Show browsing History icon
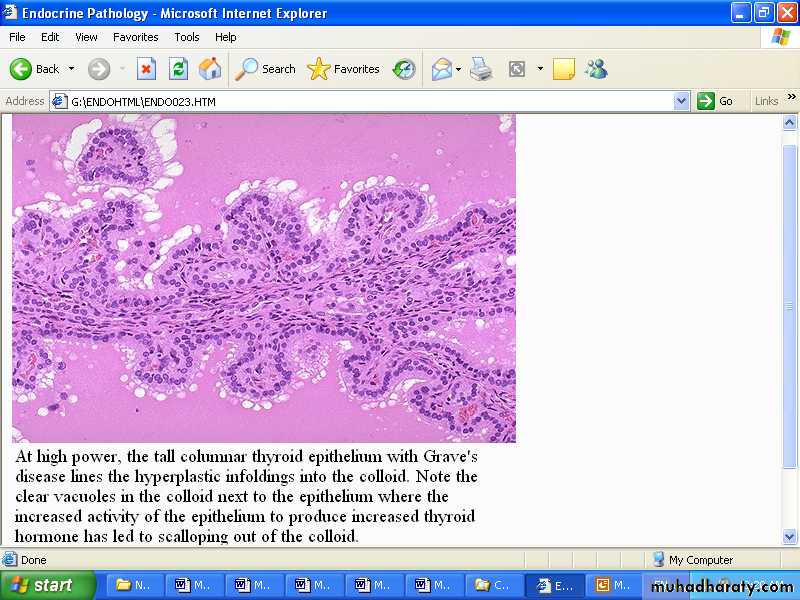800x600 pixels. tap(404, 69)
